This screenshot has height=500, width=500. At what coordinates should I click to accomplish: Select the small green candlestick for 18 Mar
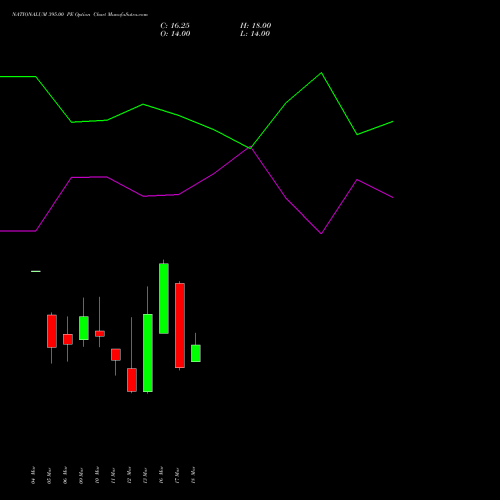pos(196,353)
